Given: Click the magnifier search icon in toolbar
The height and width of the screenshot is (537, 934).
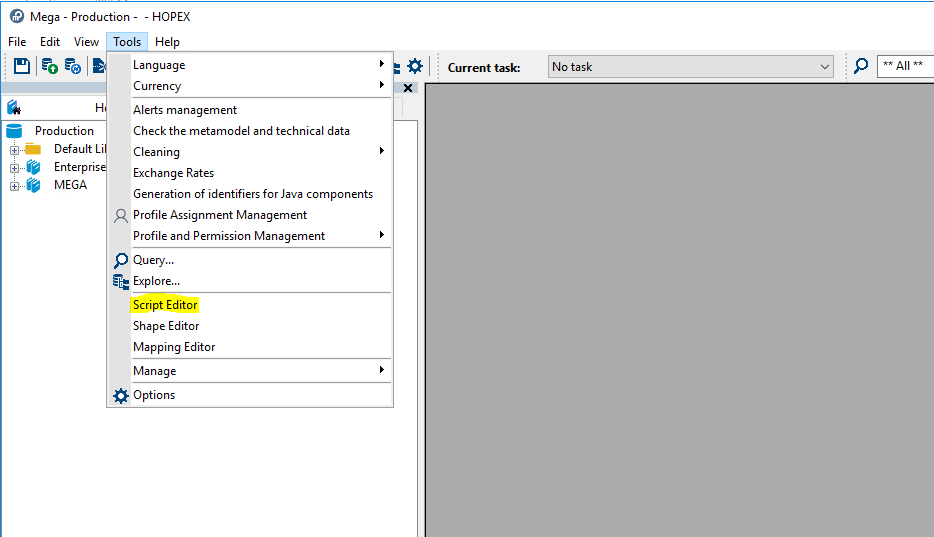Looking at the screenshot, I should click(860, 66).
